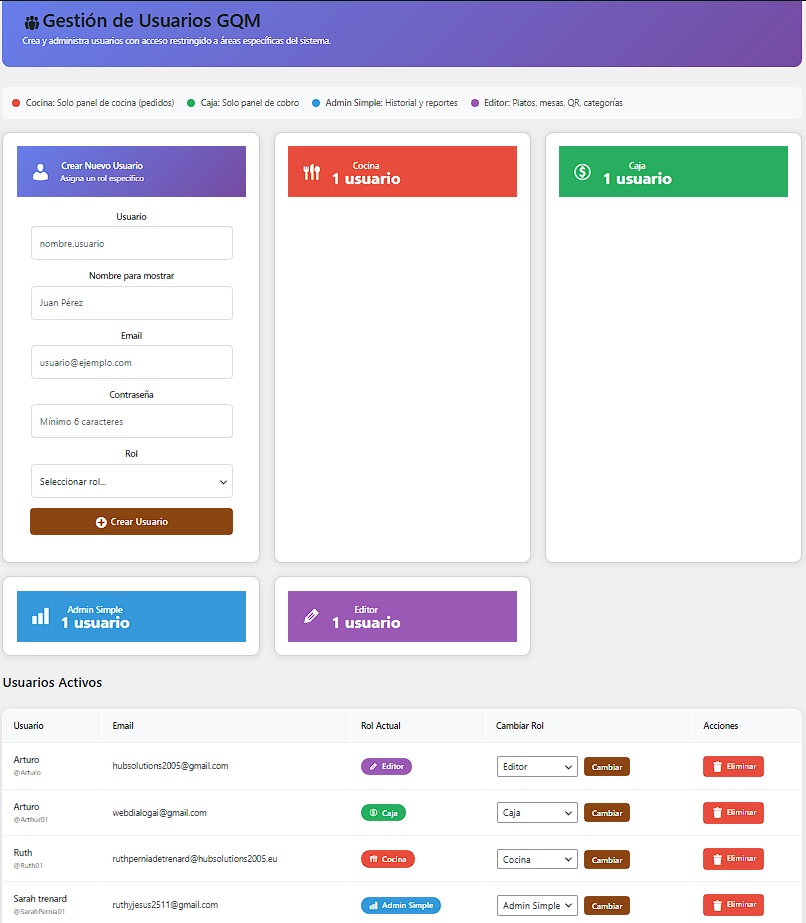Click the Editor role badge for Arturo
Image resolution: width=806 pixels, height=923 pixels.
[386, 766]
